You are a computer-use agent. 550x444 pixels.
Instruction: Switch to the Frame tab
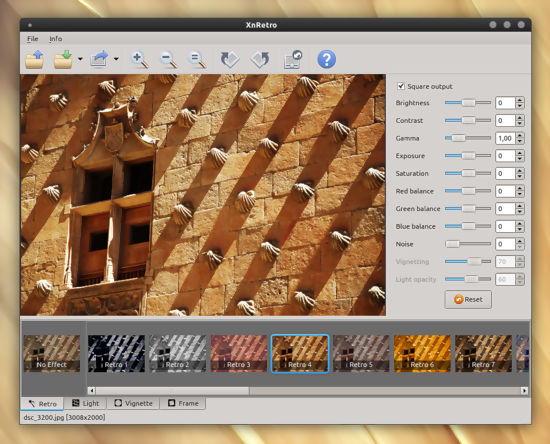pos(183,403)
